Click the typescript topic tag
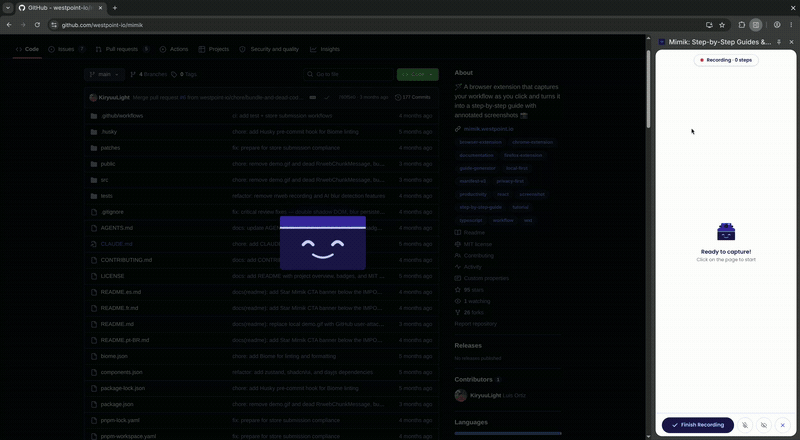The width and height of the screenshot is (800, 440). tap(470, 221)
